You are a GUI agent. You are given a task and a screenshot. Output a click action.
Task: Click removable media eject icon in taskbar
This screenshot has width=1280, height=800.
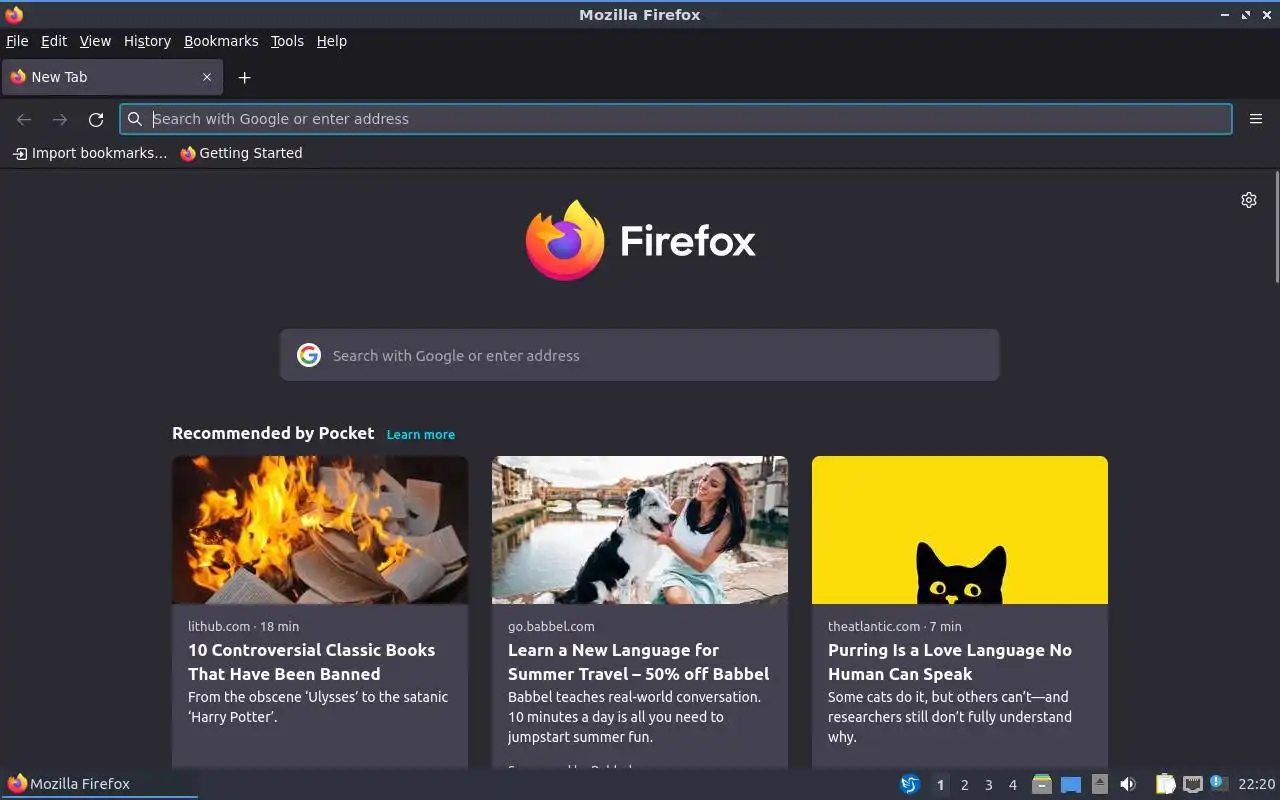tap(1099, 784)
